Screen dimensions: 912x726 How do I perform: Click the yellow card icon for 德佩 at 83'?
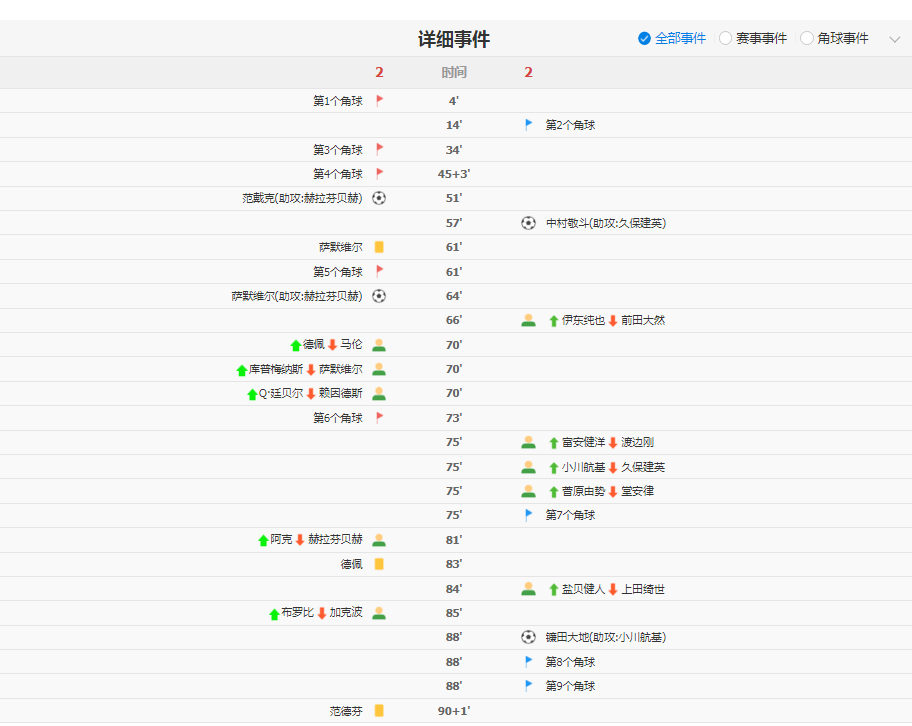pos(379,564)
